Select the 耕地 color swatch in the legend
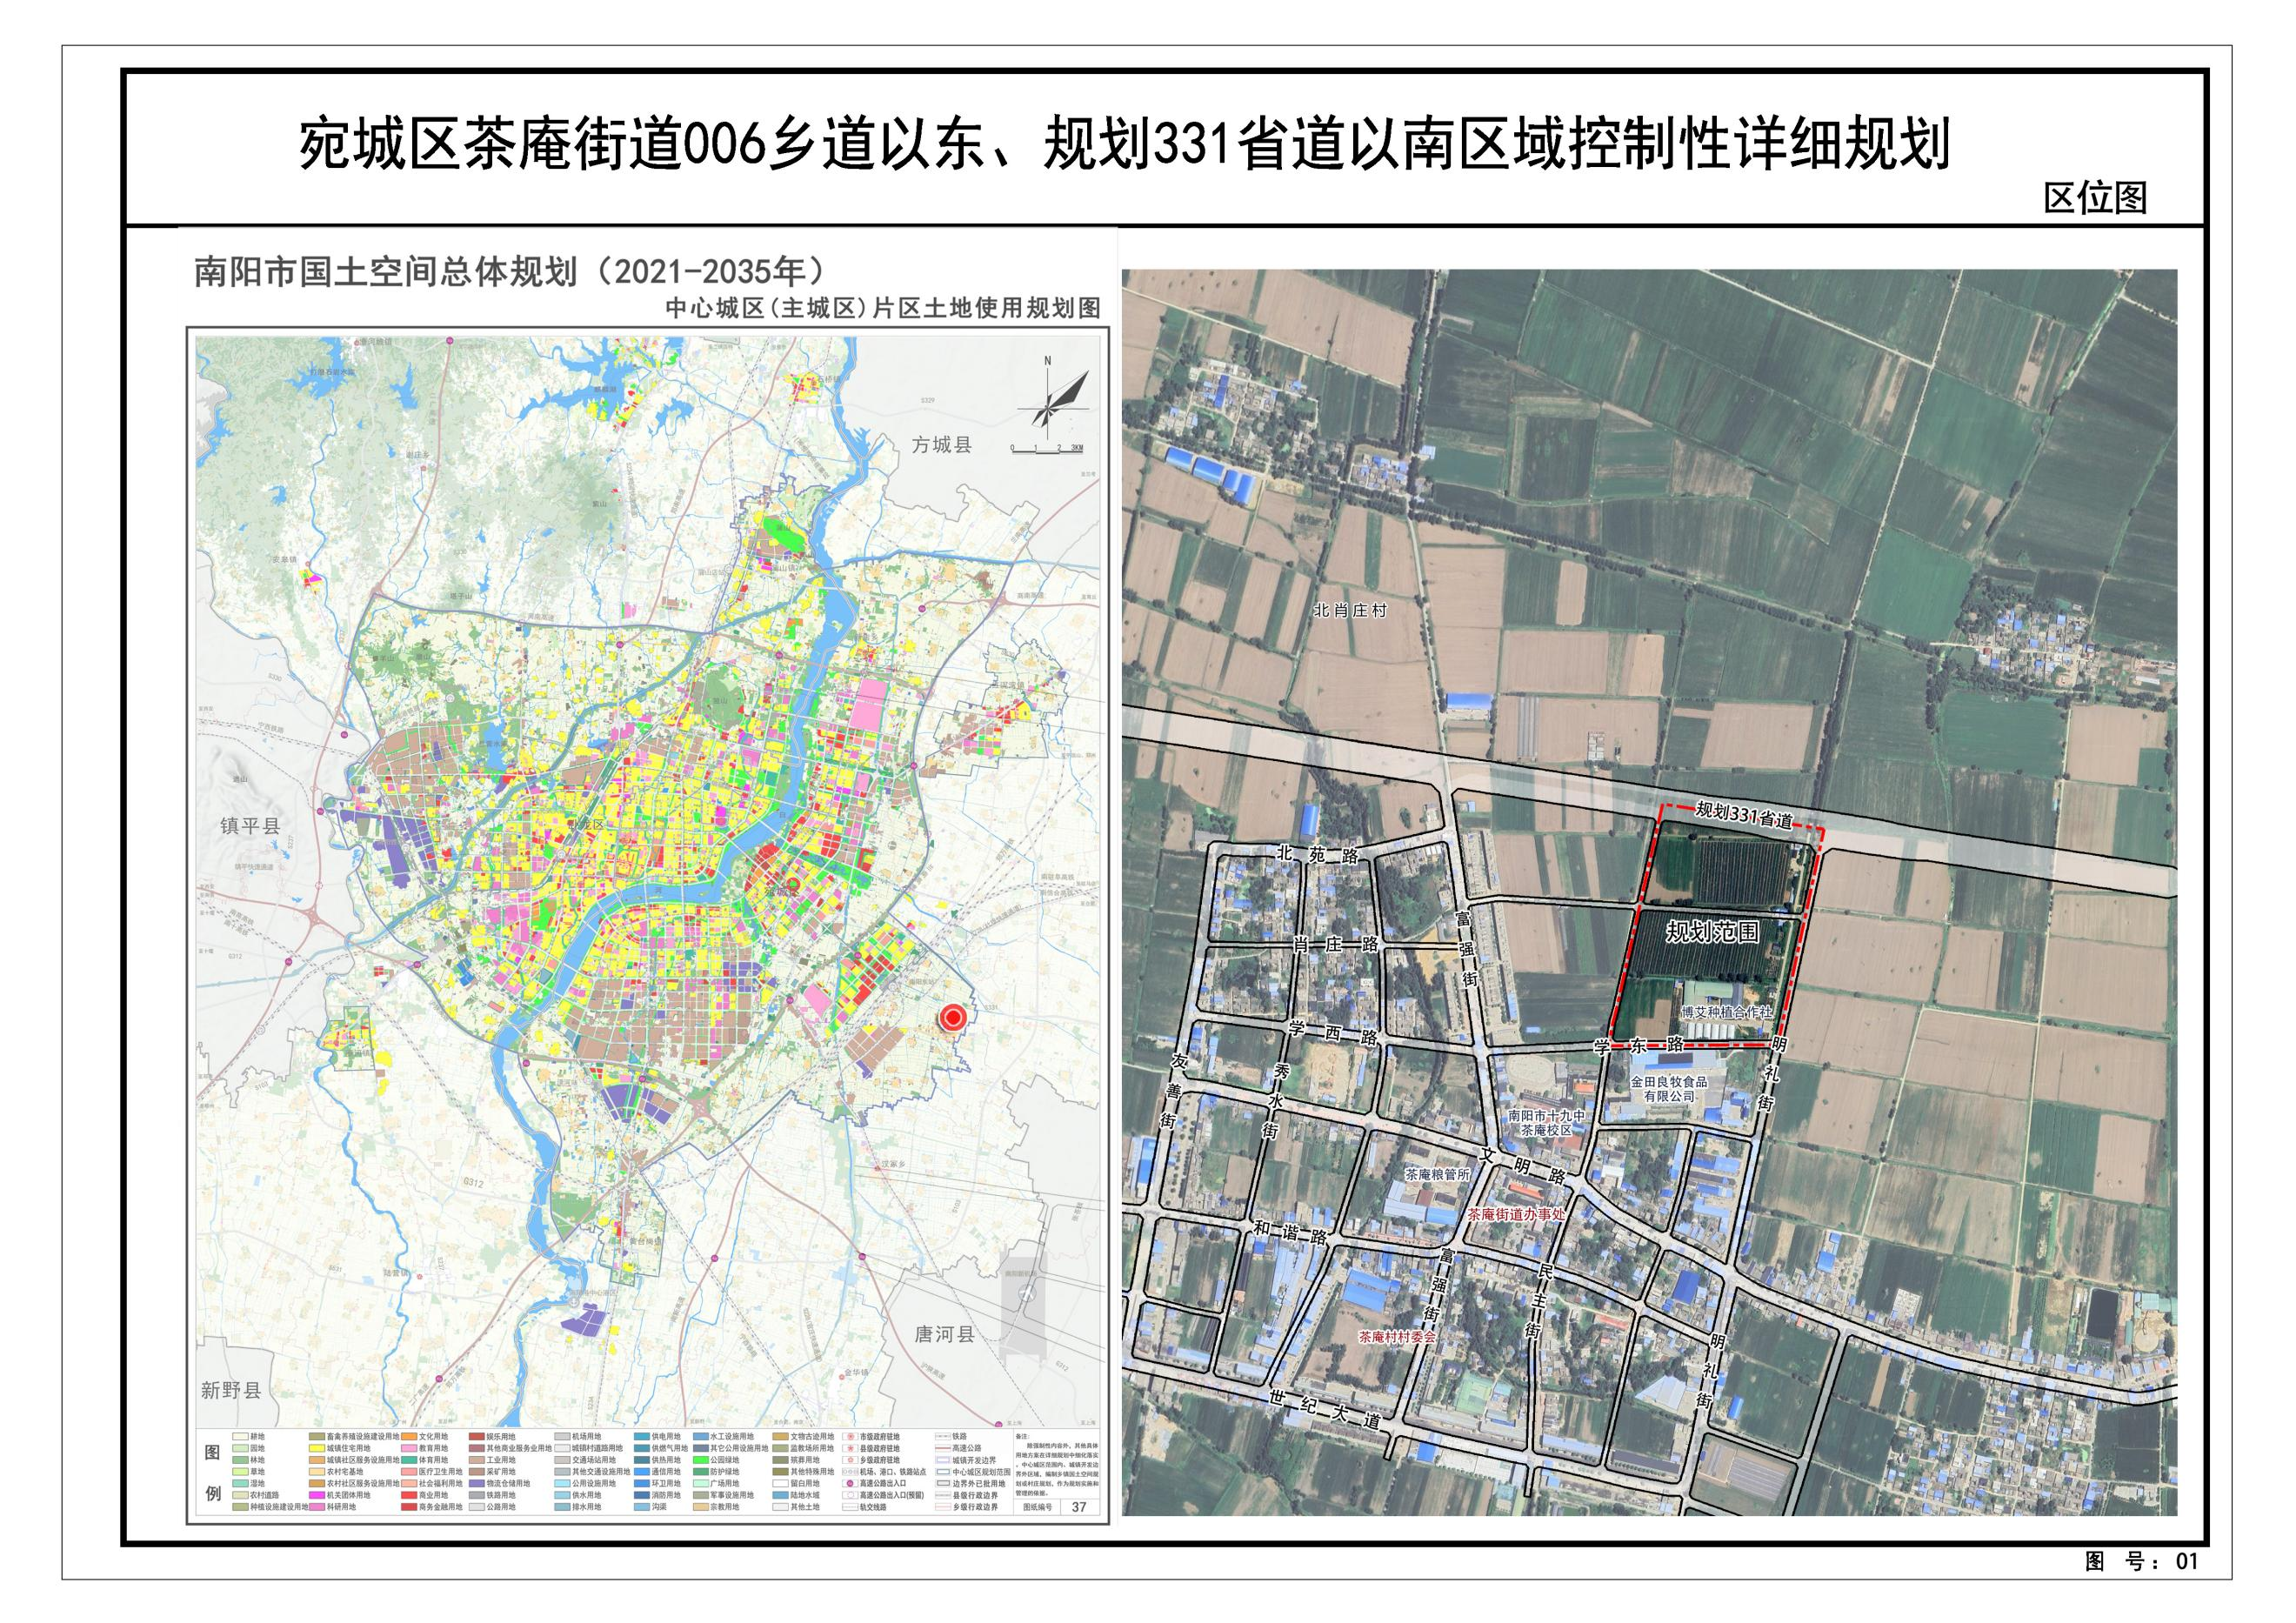2296x1623 pixels. click(240, 1436)
